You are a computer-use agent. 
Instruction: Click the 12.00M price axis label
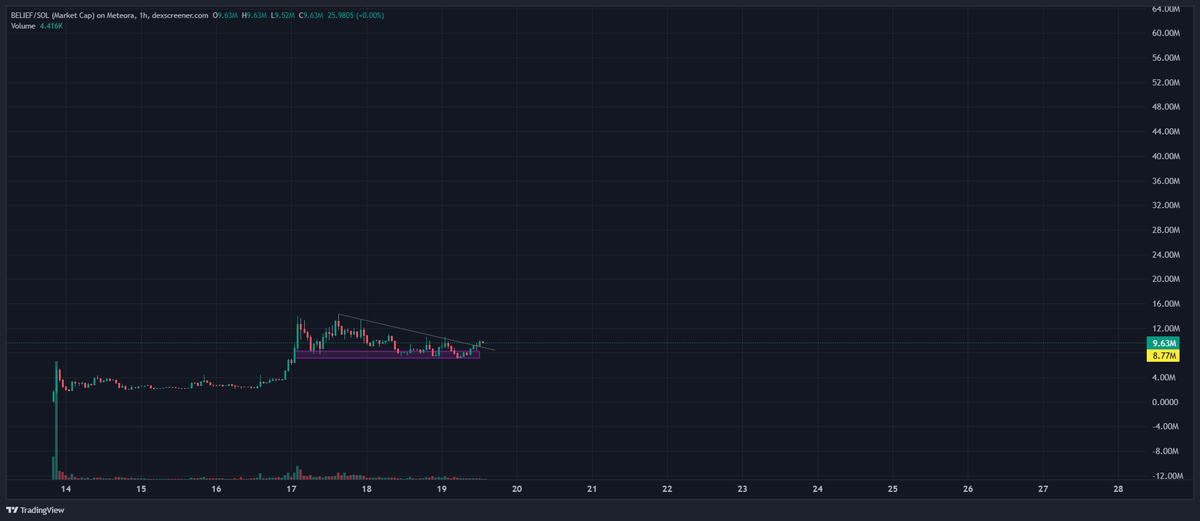[x=1166, y=328]
